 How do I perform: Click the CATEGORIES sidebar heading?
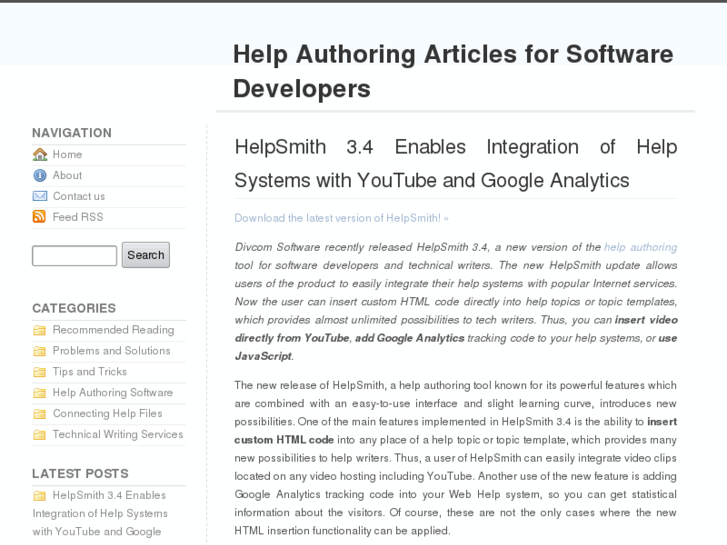[x=74, y=308]
